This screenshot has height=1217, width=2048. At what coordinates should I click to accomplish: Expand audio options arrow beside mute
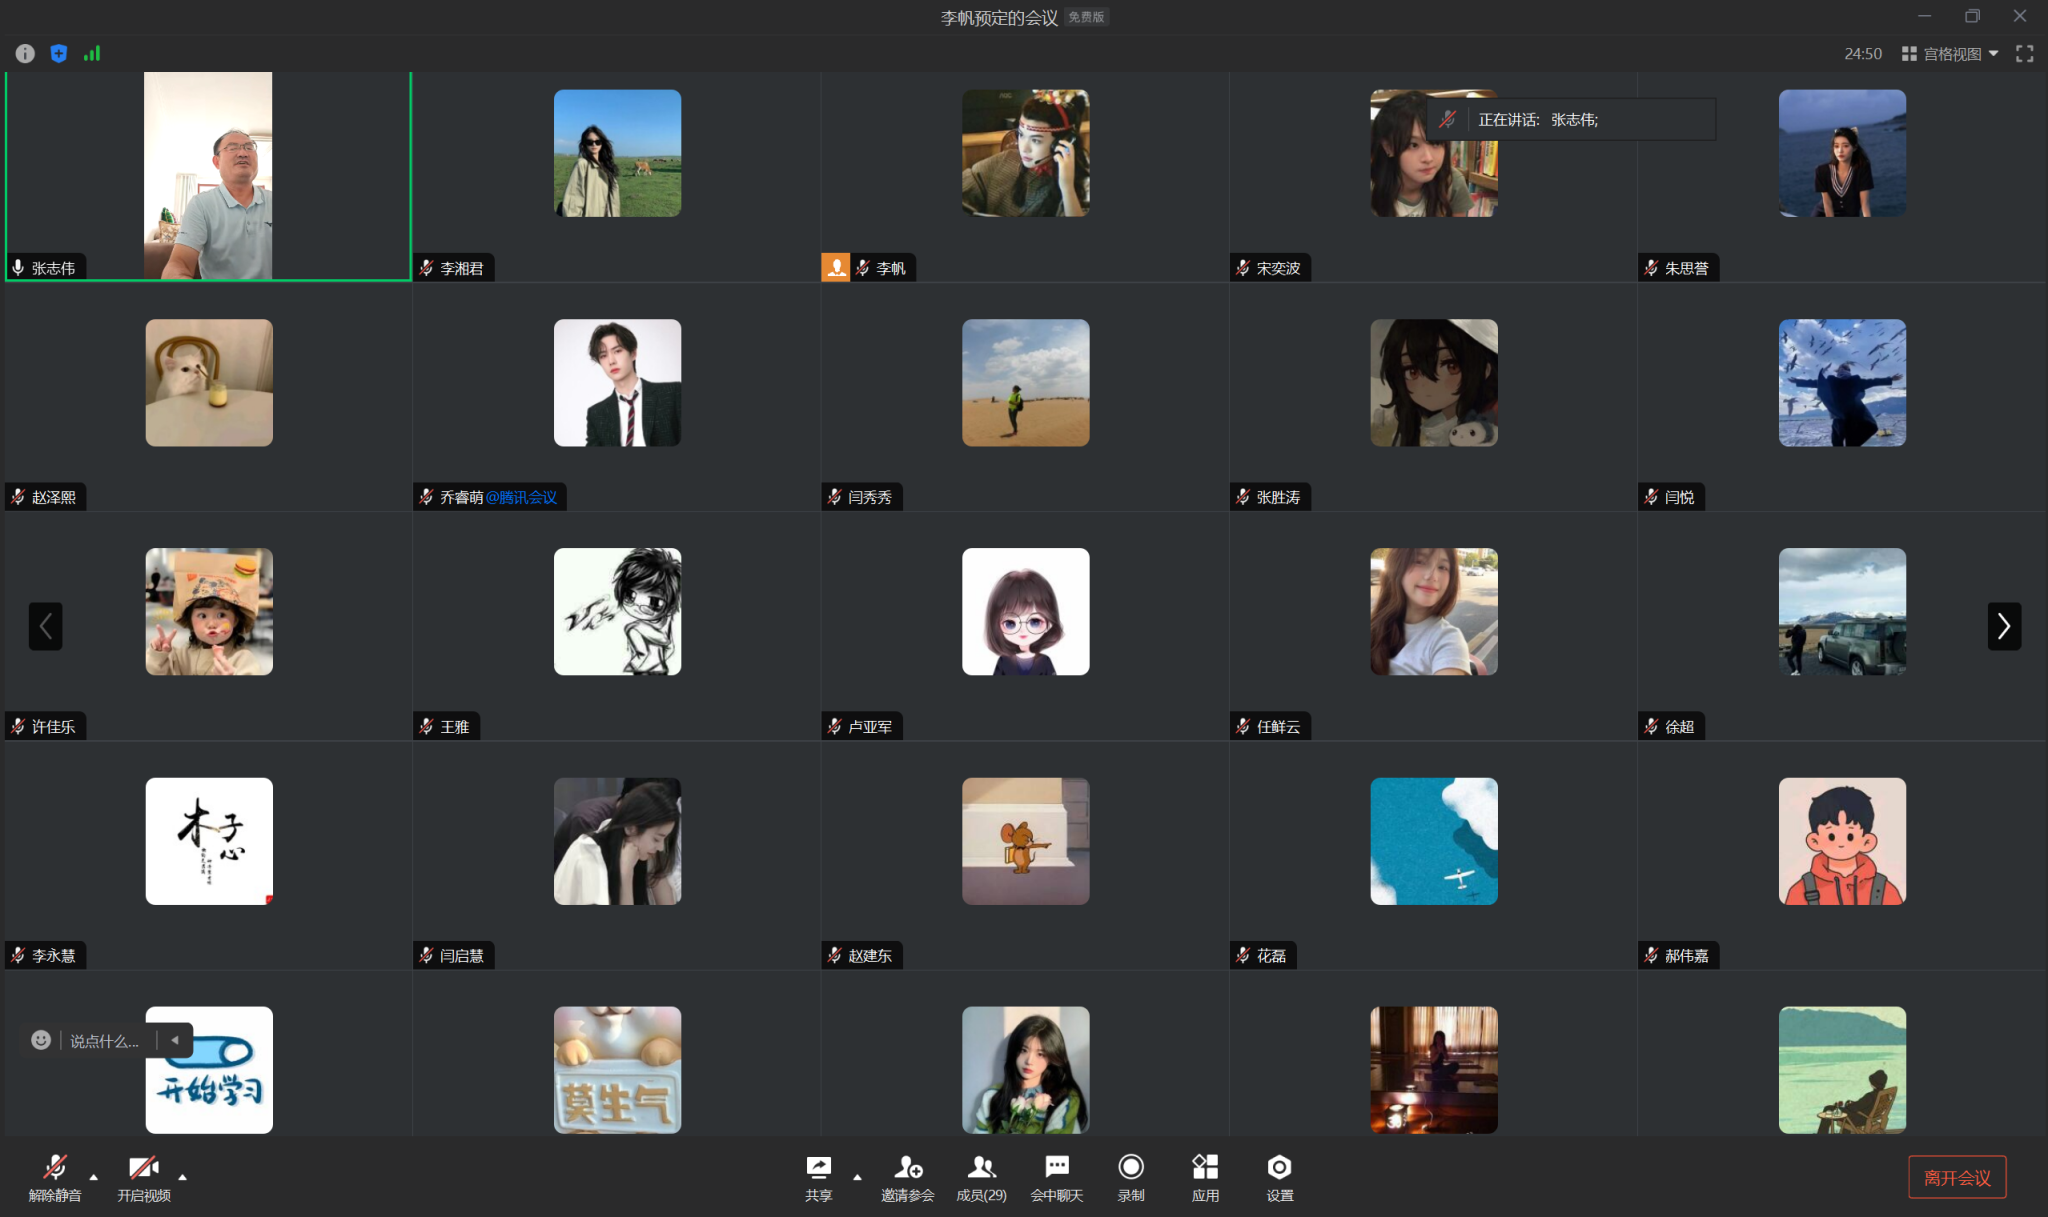pyautogui.click(x=94, y=1177)
